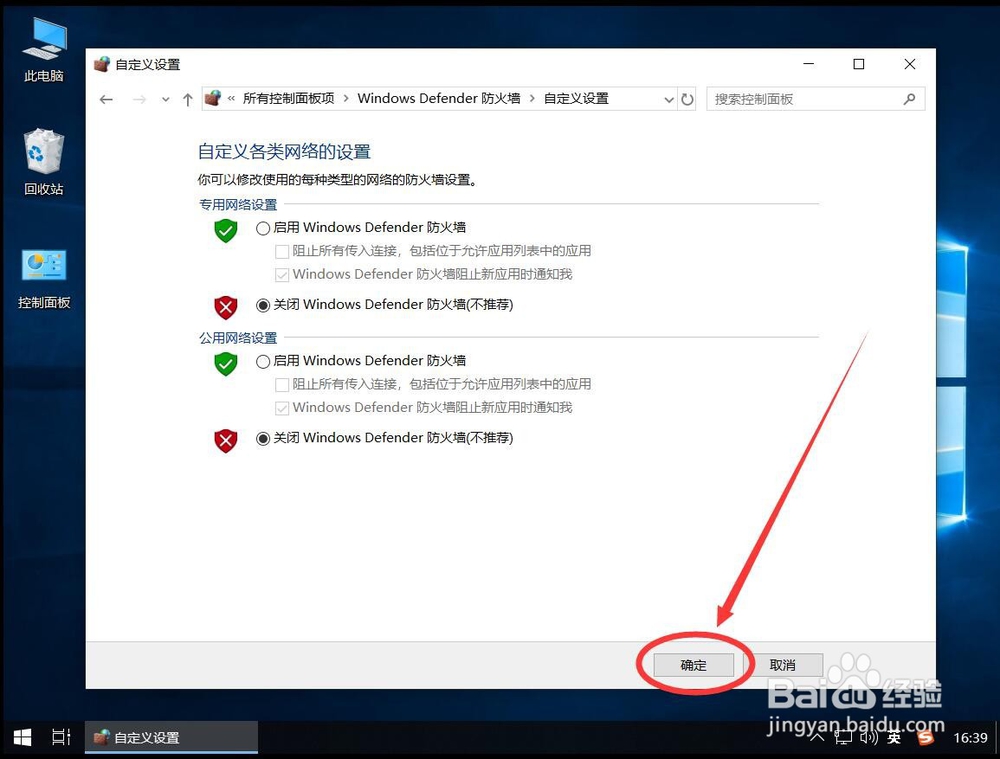Viewport: 1000px width, 759px height.
Task: Click the 英 input method indicator
Action: coord(894,738)
